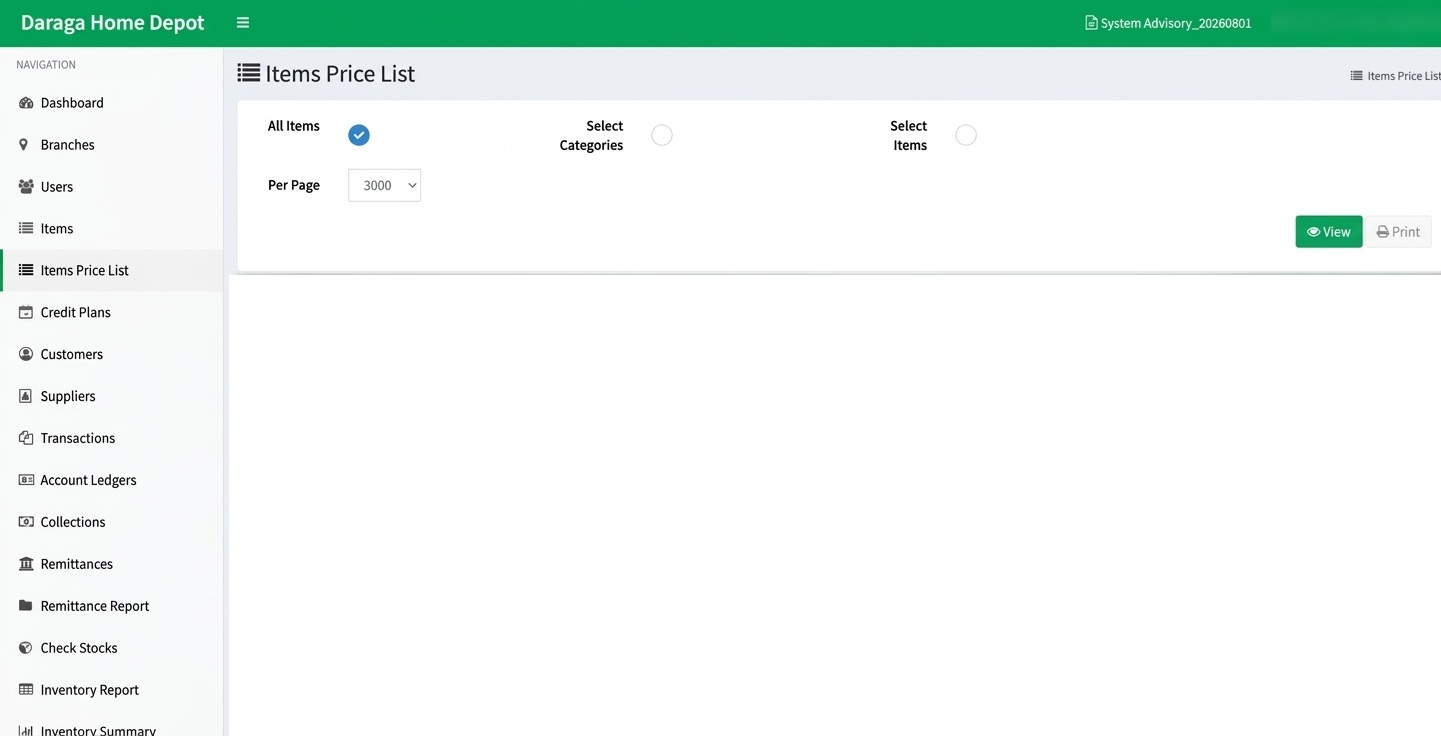Click the Items Price List breadcrumb text
The width and height of the screenshot is (1441, 736).
[1404, 76]
